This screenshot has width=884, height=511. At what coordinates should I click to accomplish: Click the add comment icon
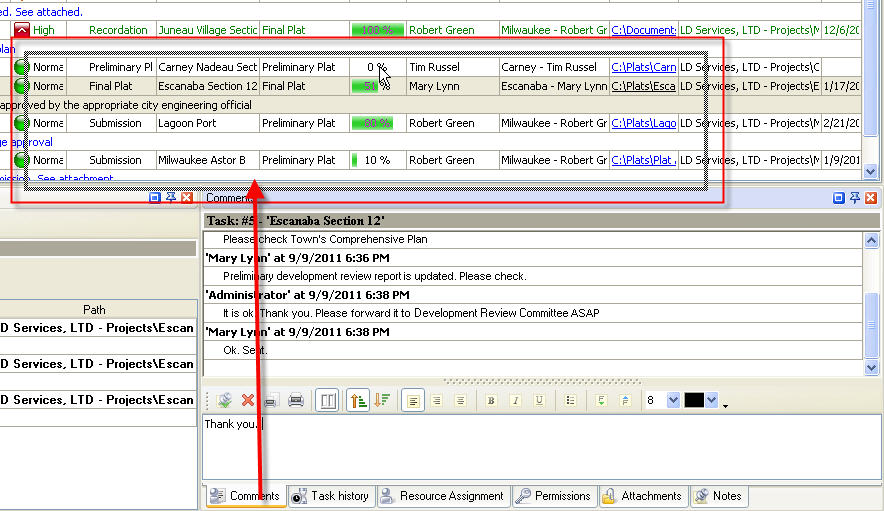point(225,400)
